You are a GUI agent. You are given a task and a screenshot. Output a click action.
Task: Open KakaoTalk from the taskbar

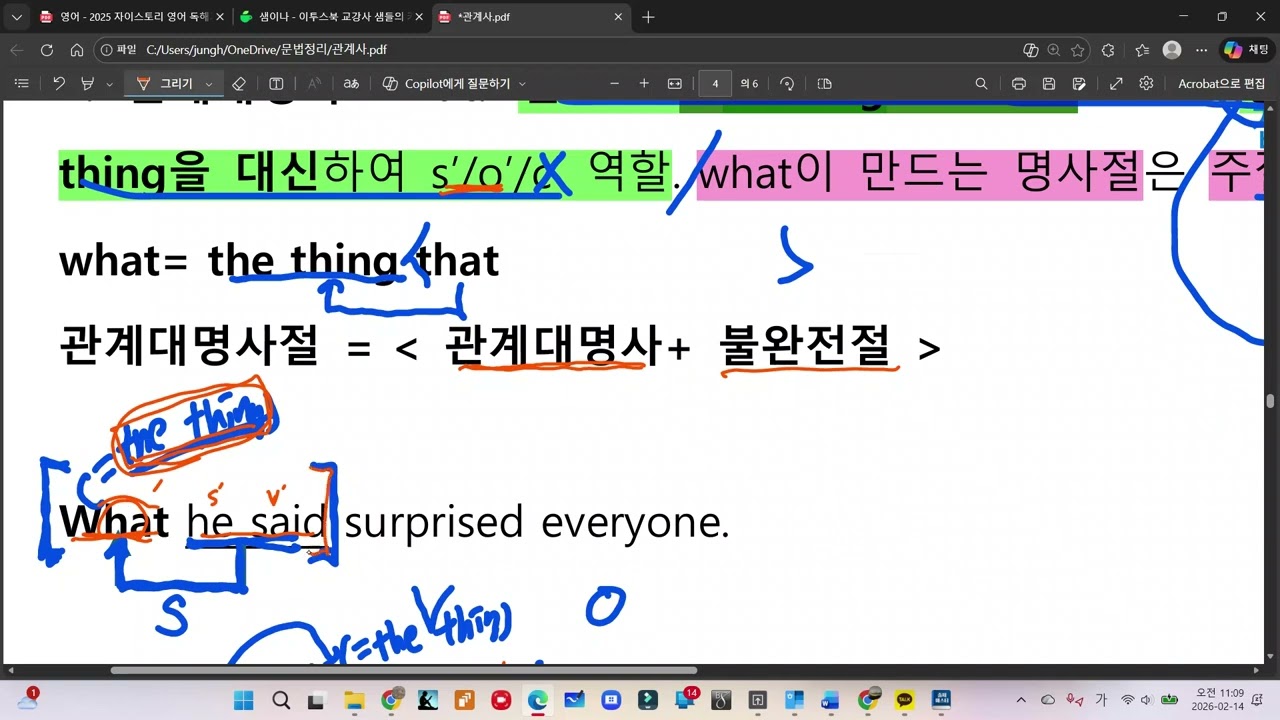pyautogui.click(x=904, y=701)
